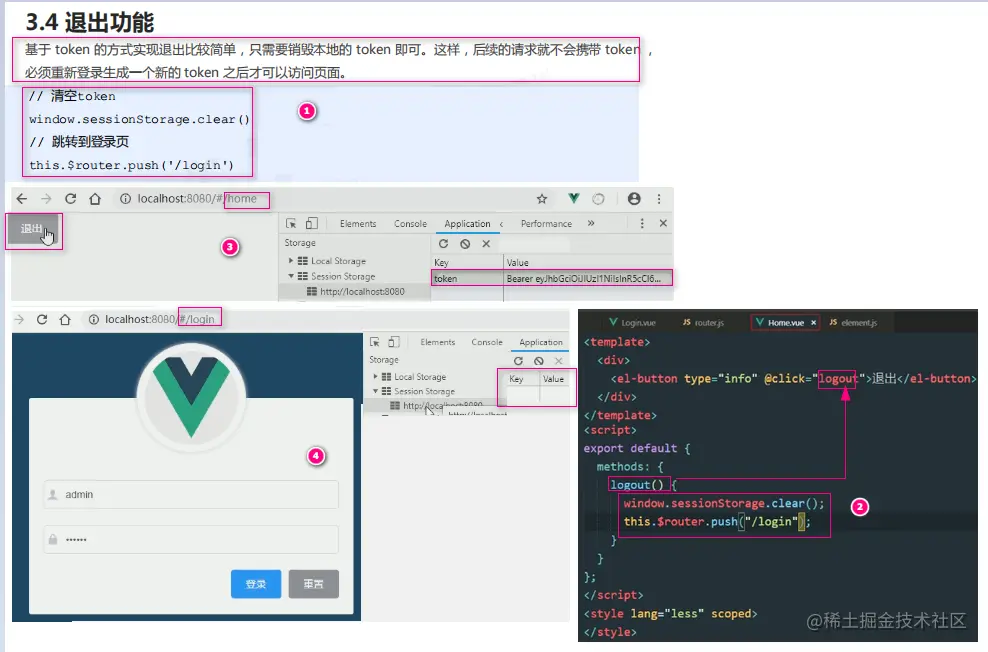Click the forward arrow in the /home browser
This screenshot has width=988, height=652.
(x=46, y=198)
